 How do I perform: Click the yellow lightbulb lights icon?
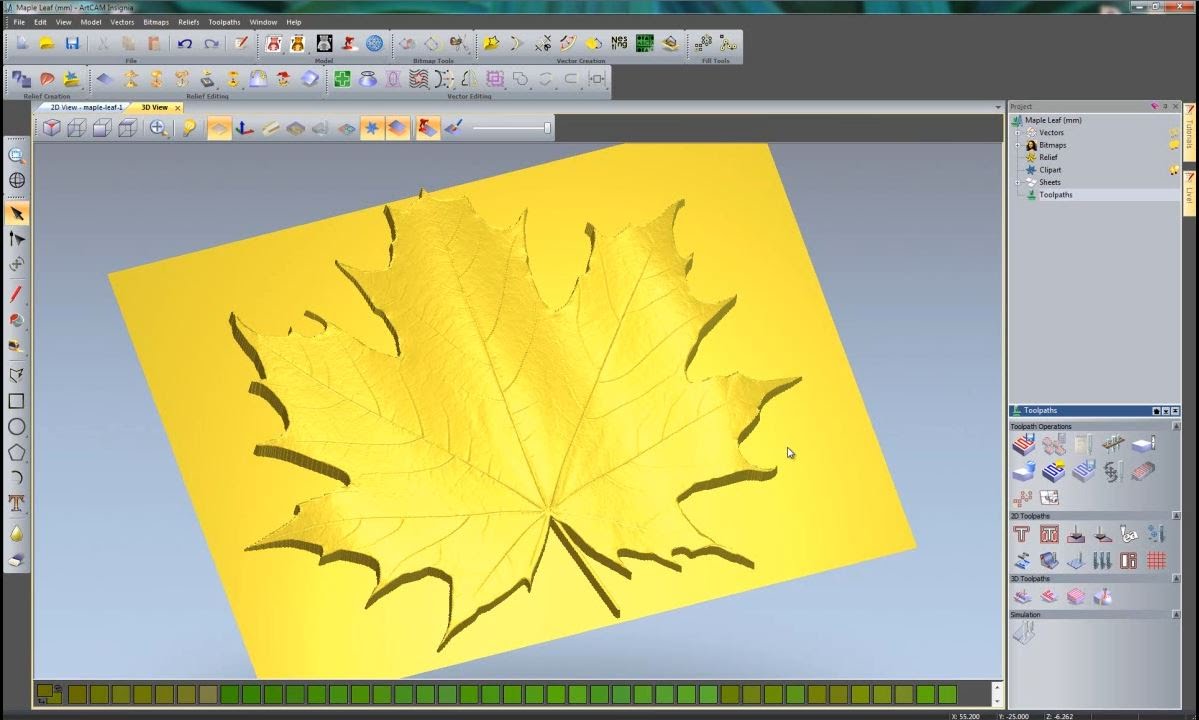(x=189, y=128)
